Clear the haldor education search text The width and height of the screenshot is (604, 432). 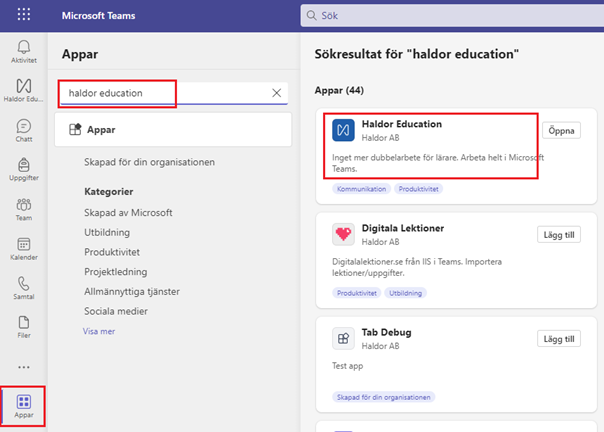click(276, 93)
